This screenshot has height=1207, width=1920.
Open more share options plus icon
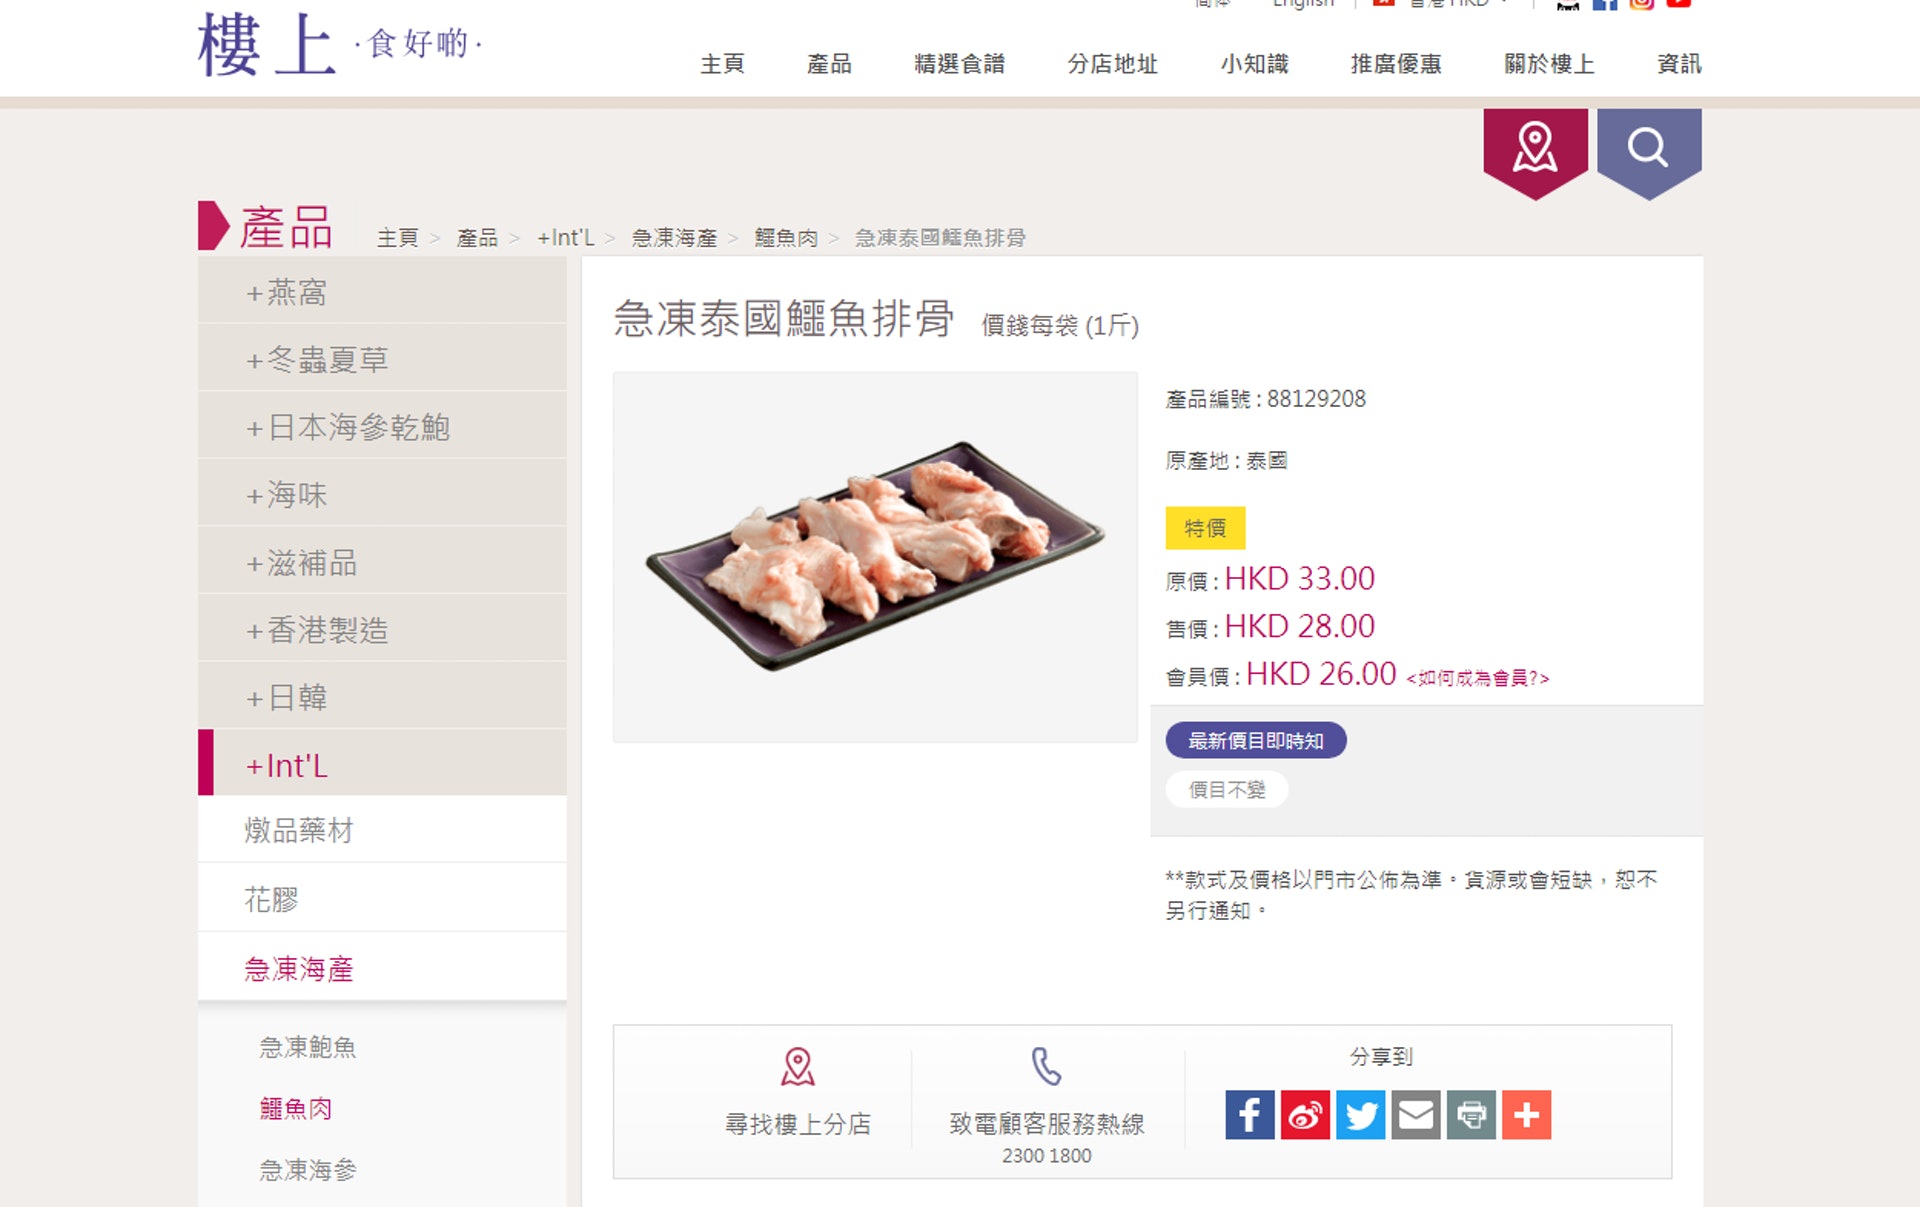[x=1527, y=1114]
